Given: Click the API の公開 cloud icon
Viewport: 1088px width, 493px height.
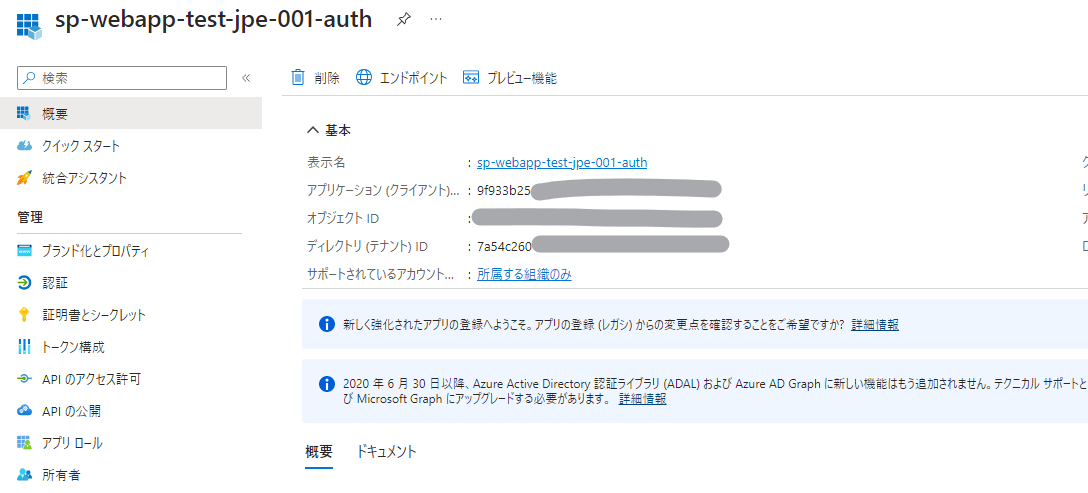Looking at the screenshot, I should click(x=24, y=410).
